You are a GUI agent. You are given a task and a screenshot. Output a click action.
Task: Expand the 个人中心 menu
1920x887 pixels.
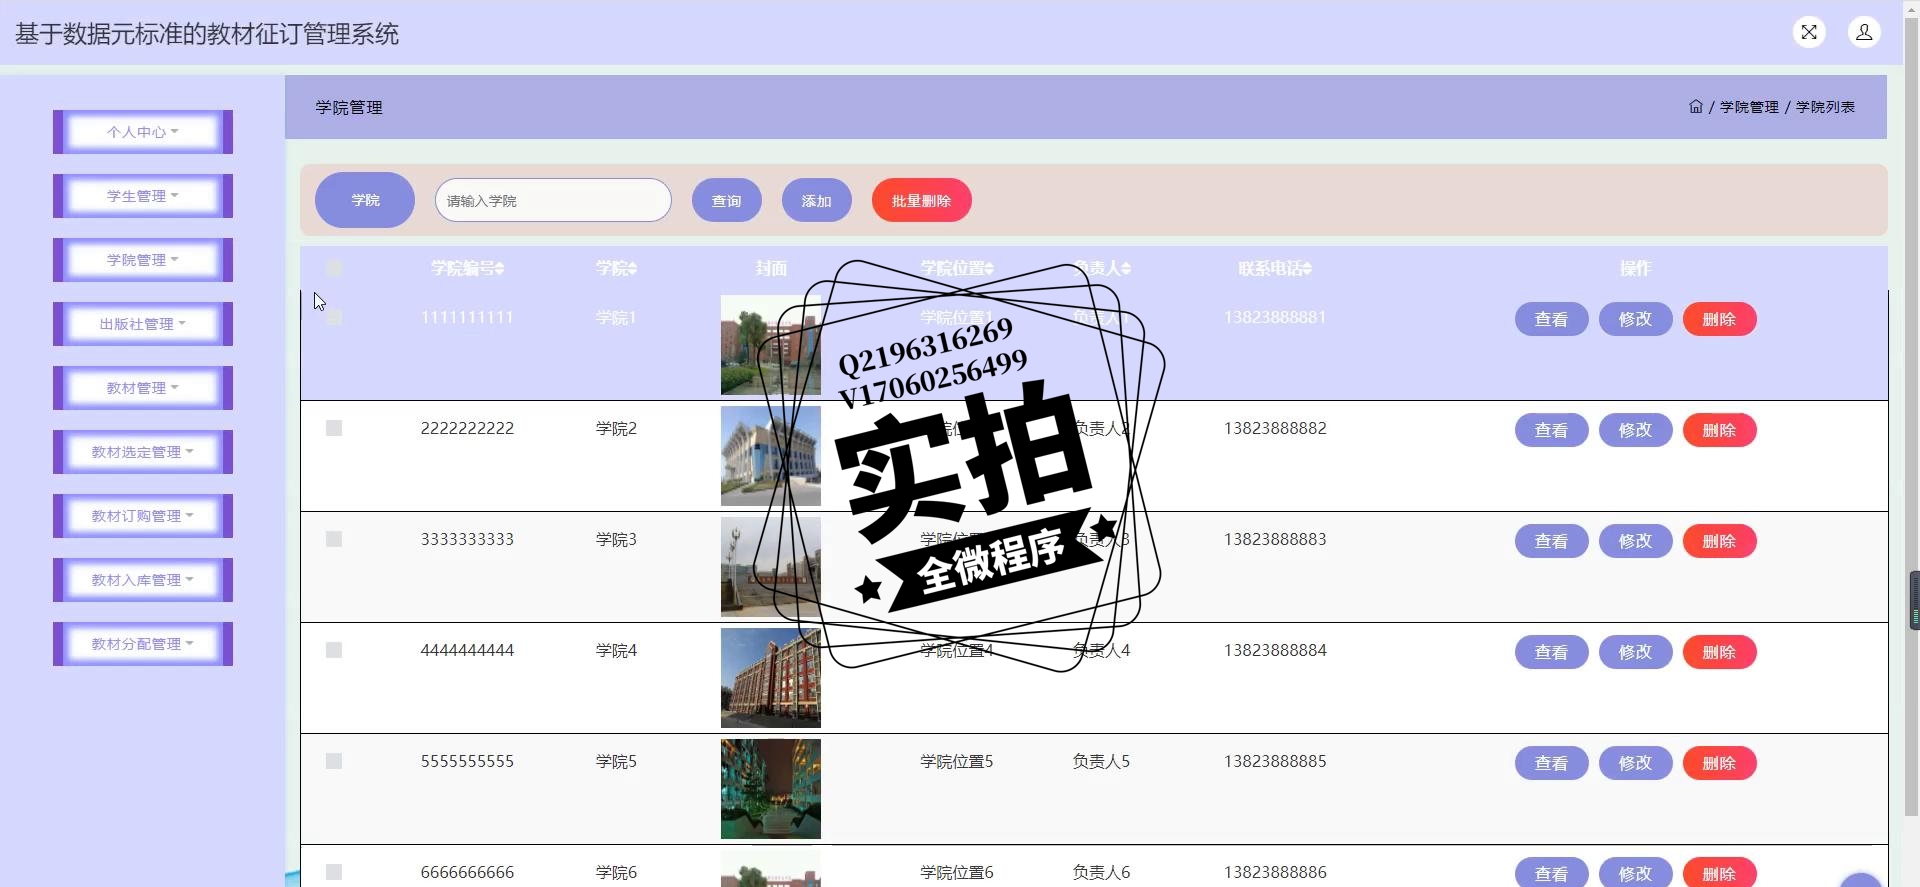pos(143,132)
